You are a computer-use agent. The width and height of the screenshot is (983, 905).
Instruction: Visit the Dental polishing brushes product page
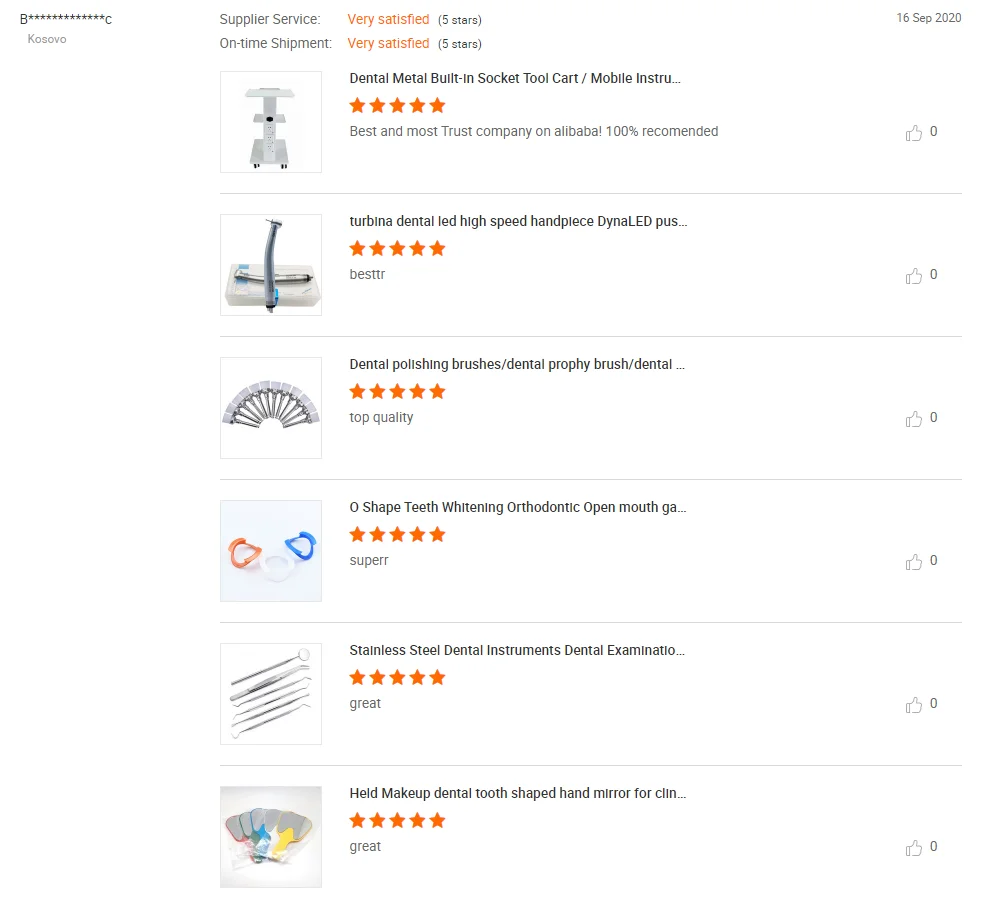(x=517, y=364)
